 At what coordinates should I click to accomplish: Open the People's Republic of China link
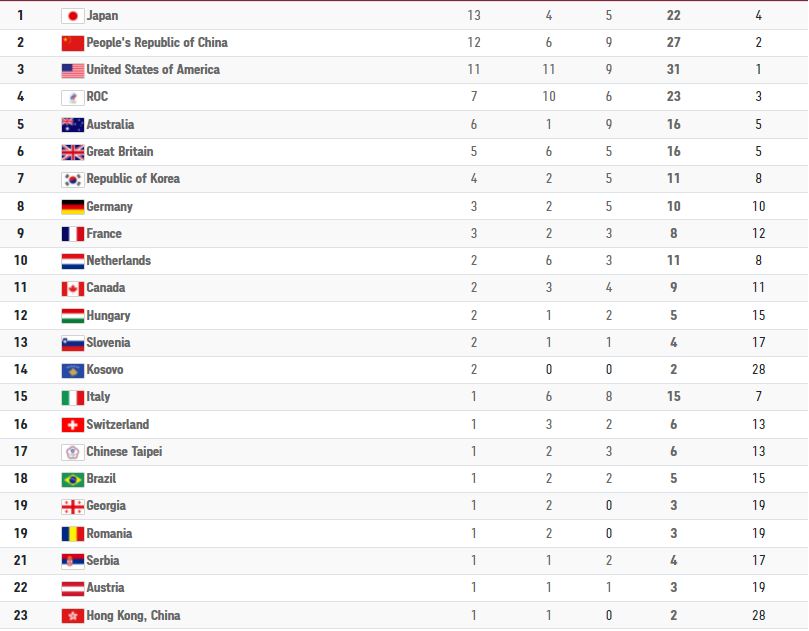[157, 43]
